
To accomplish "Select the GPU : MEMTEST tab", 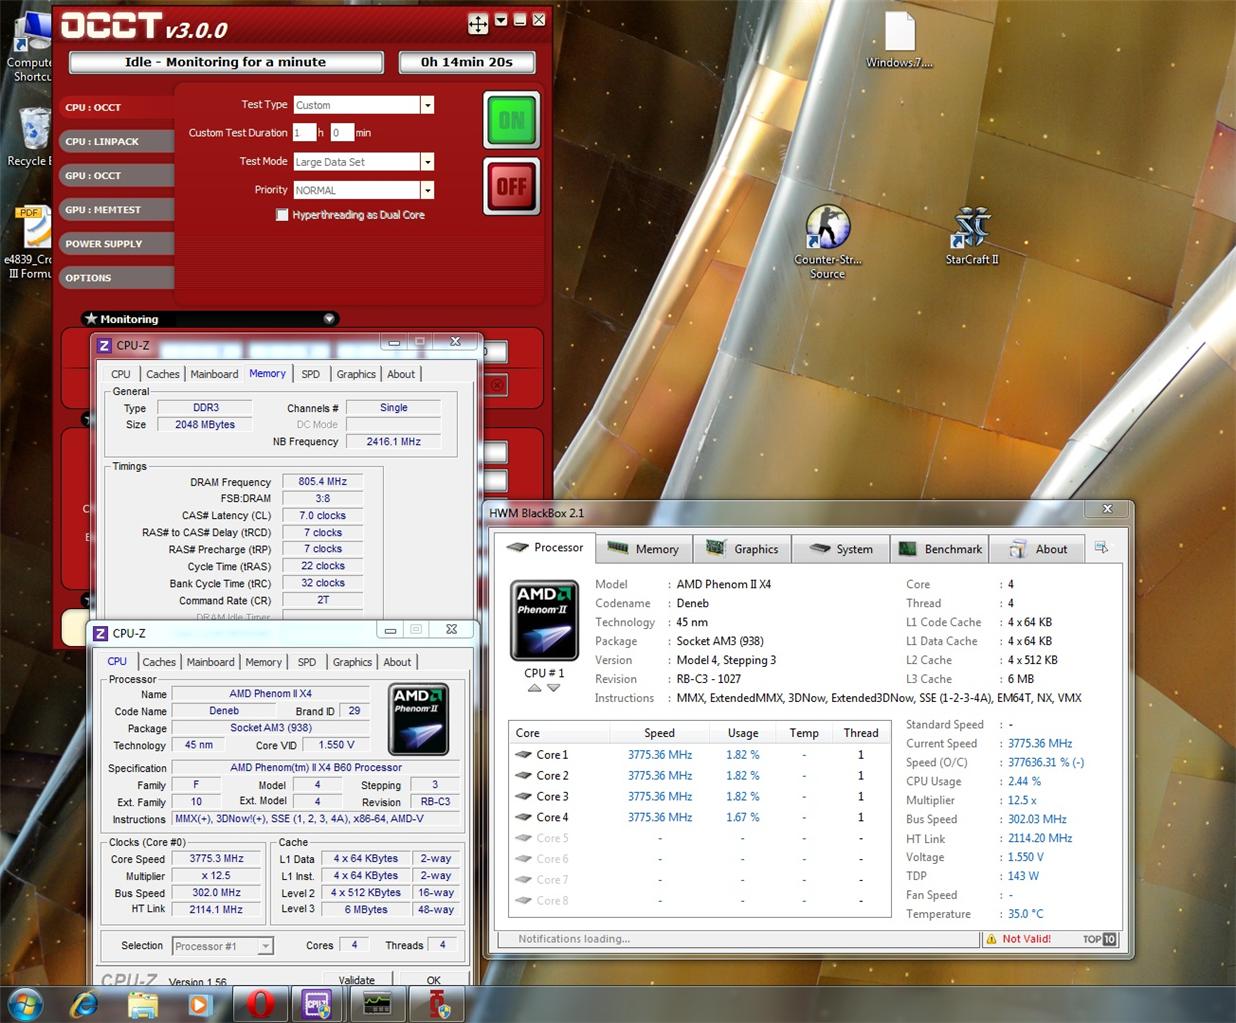I will pos(116,209).
